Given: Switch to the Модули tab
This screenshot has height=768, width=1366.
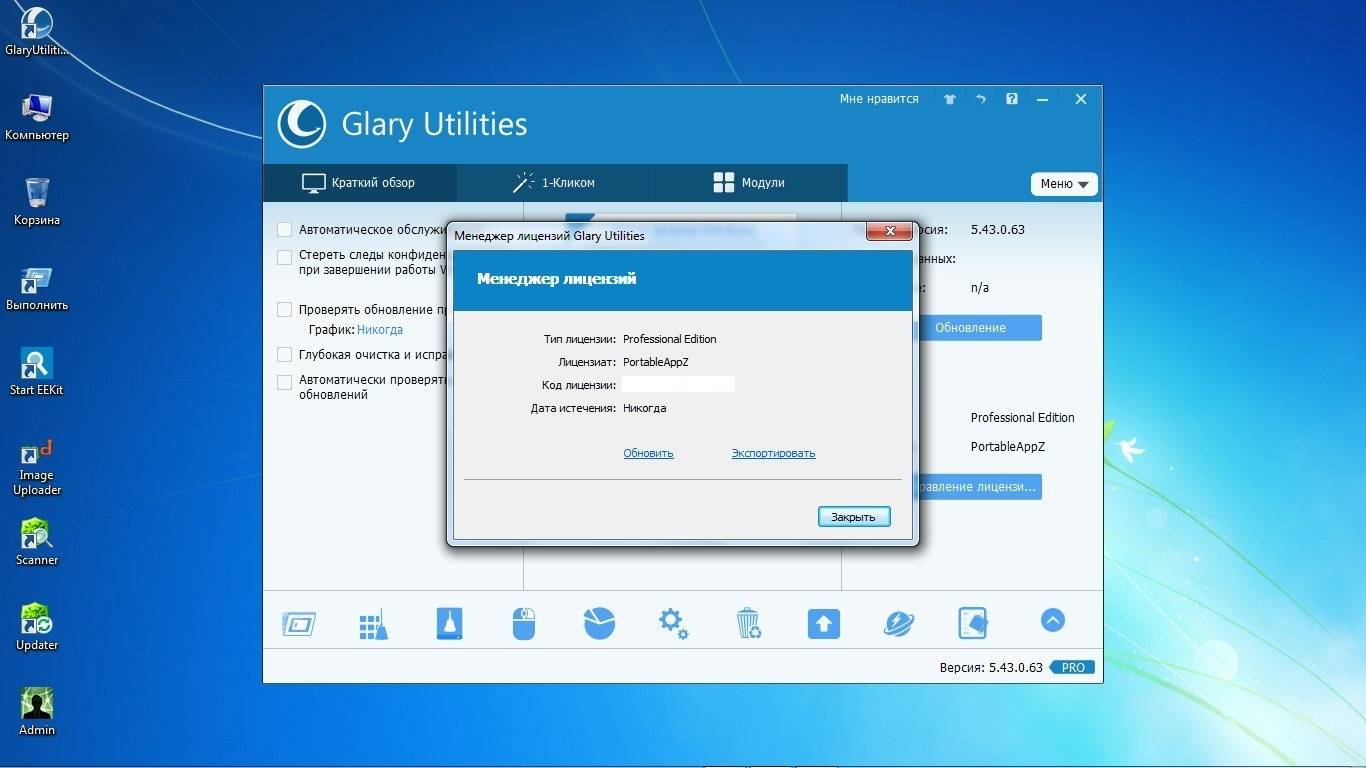Looking at the screenshot, I should (749, 183).
